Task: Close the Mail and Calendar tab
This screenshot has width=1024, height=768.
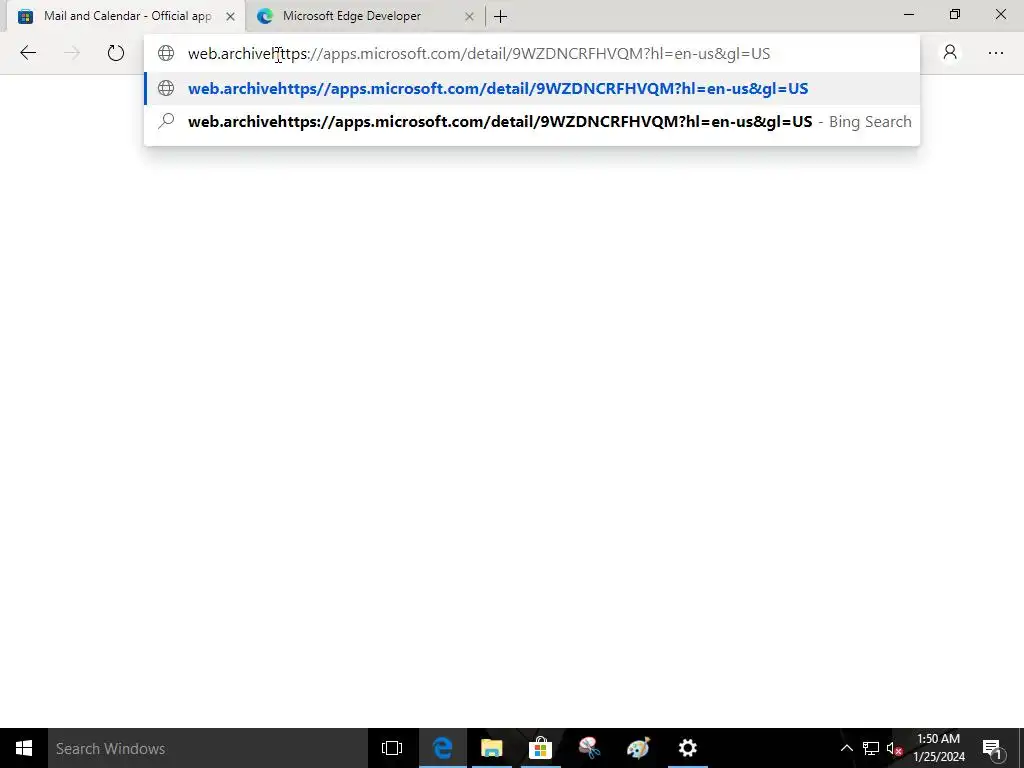Action: 230,16
